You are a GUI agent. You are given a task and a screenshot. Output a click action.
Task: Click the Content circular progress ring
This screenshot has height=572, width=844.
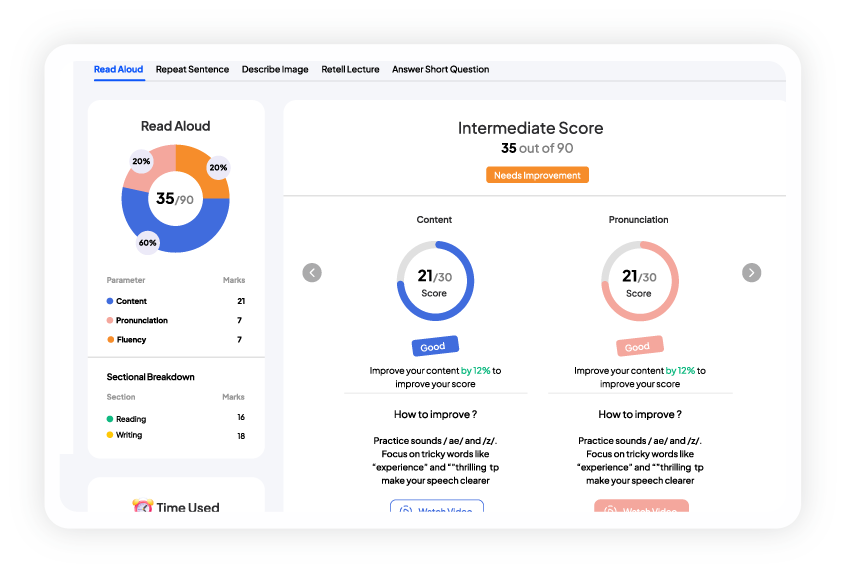[x=435, y=281]
